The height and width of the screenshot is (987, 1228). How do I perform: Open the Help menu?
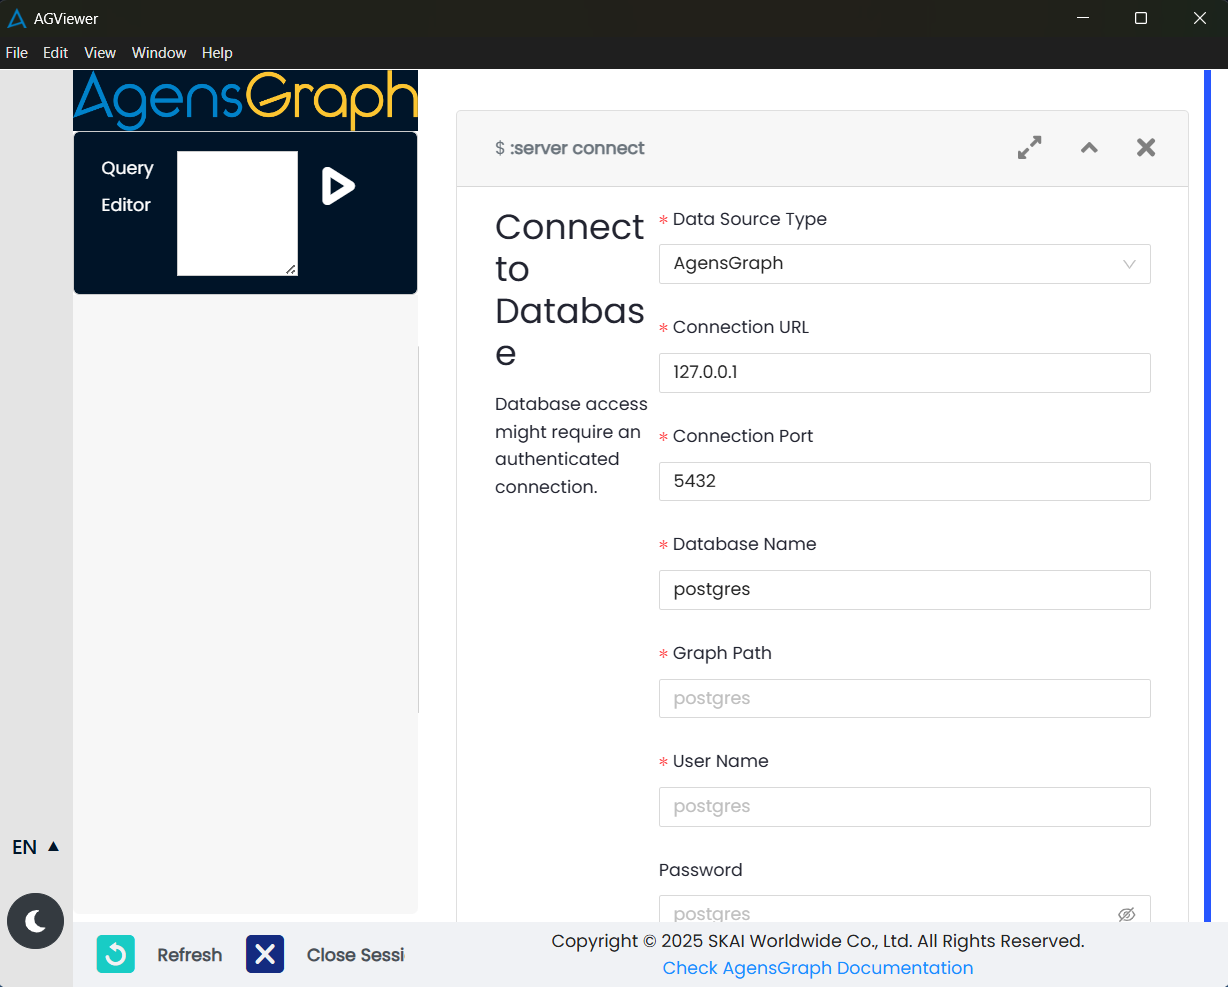pos(217,53)
